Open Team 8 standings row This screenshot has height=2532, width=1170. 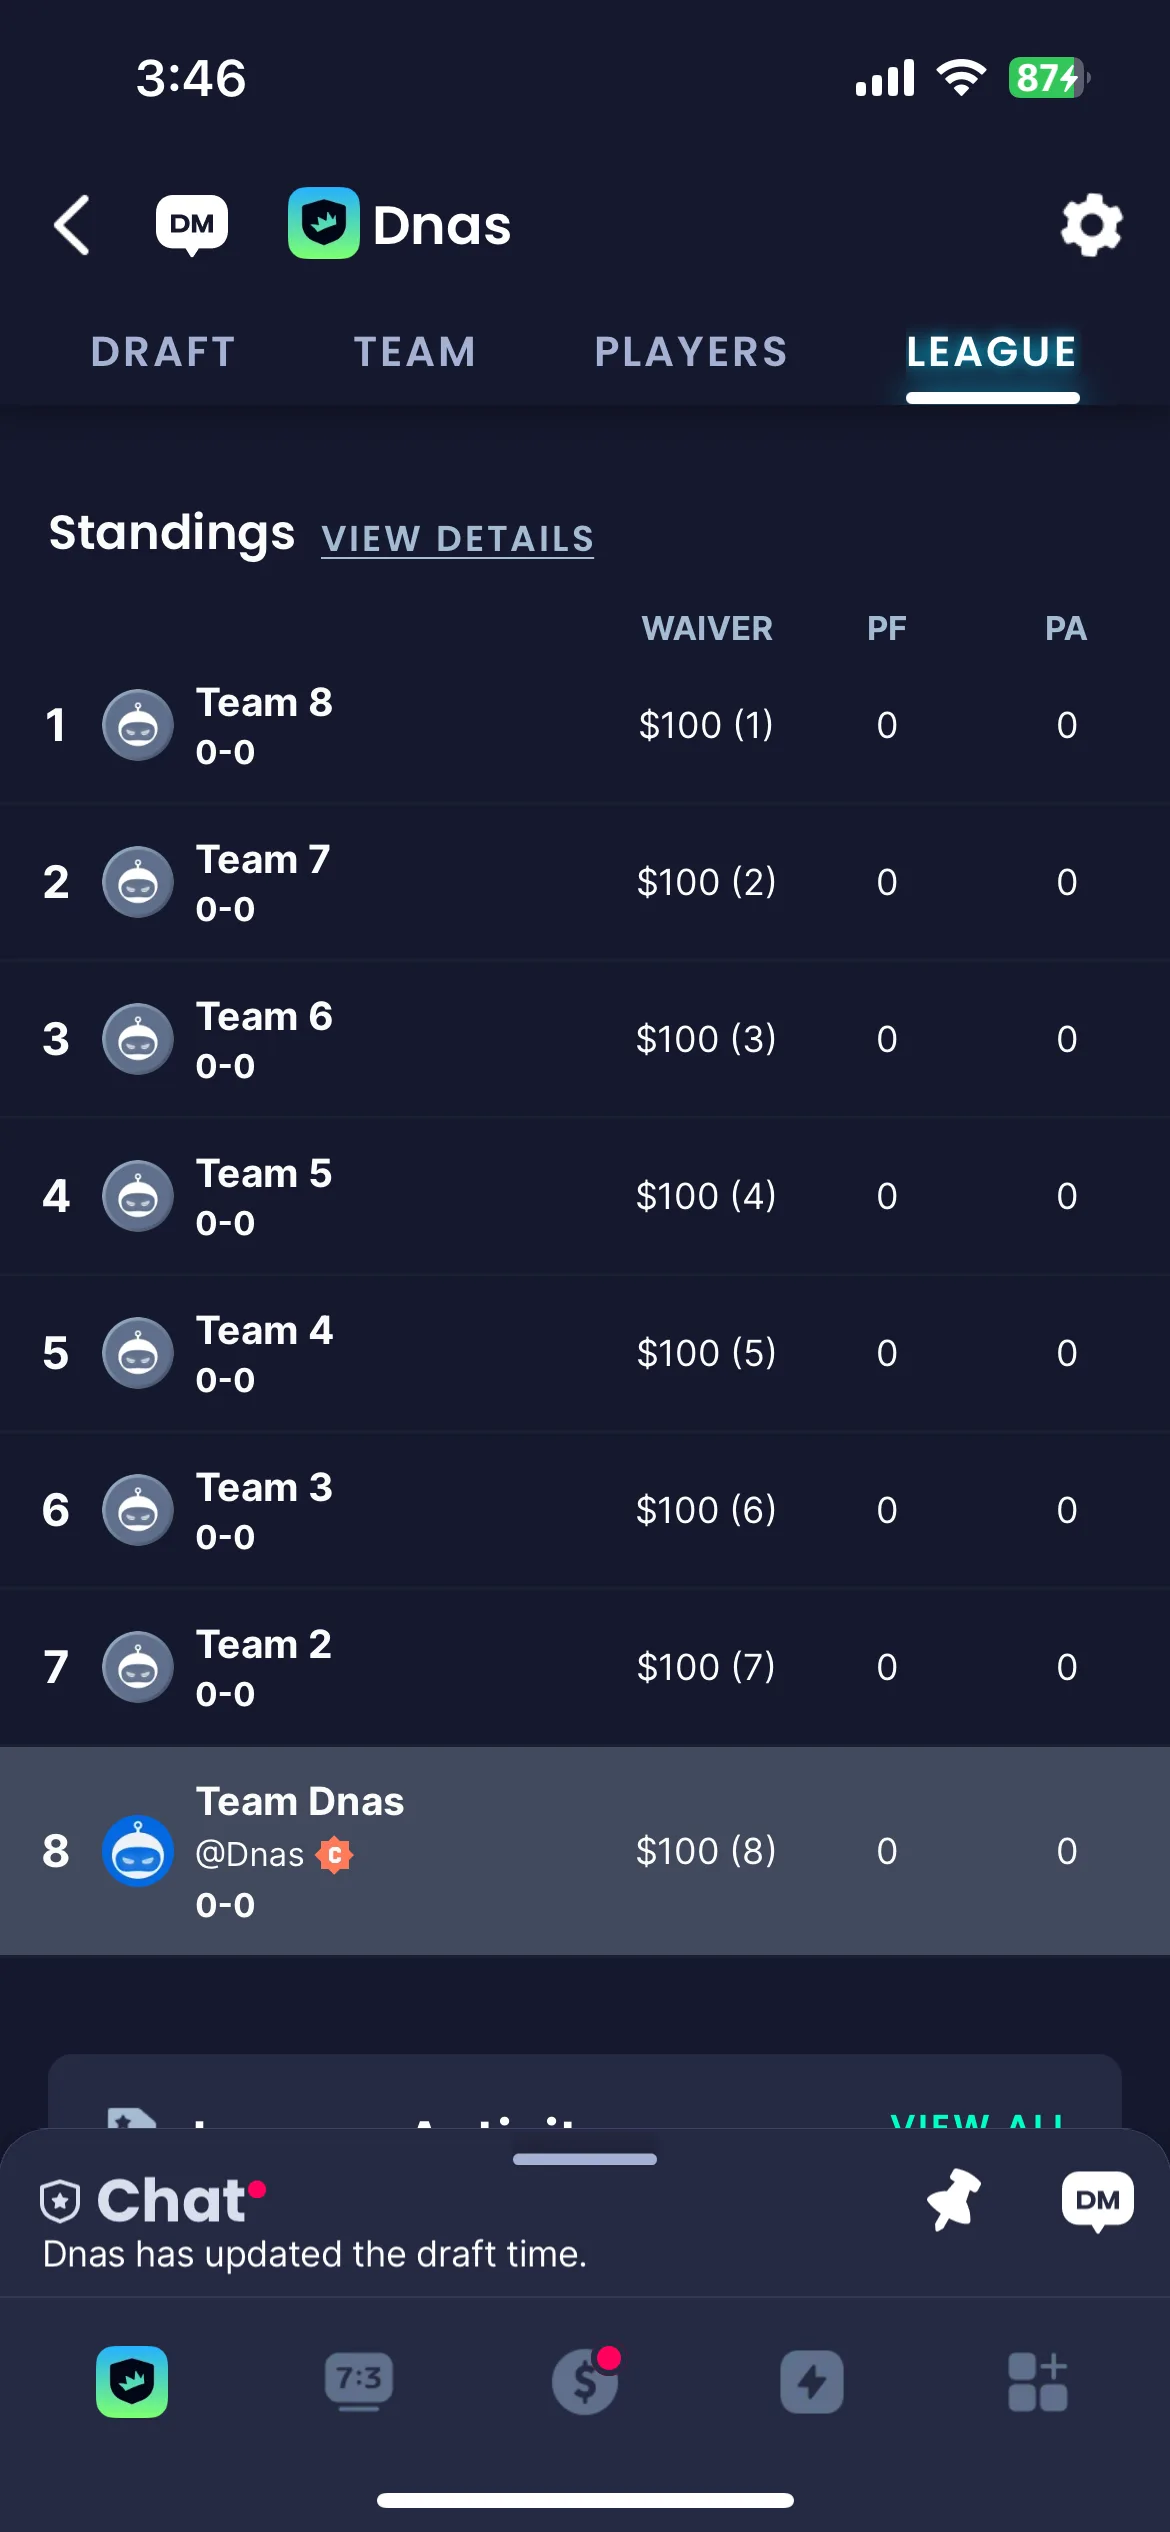tap(585, 725)
